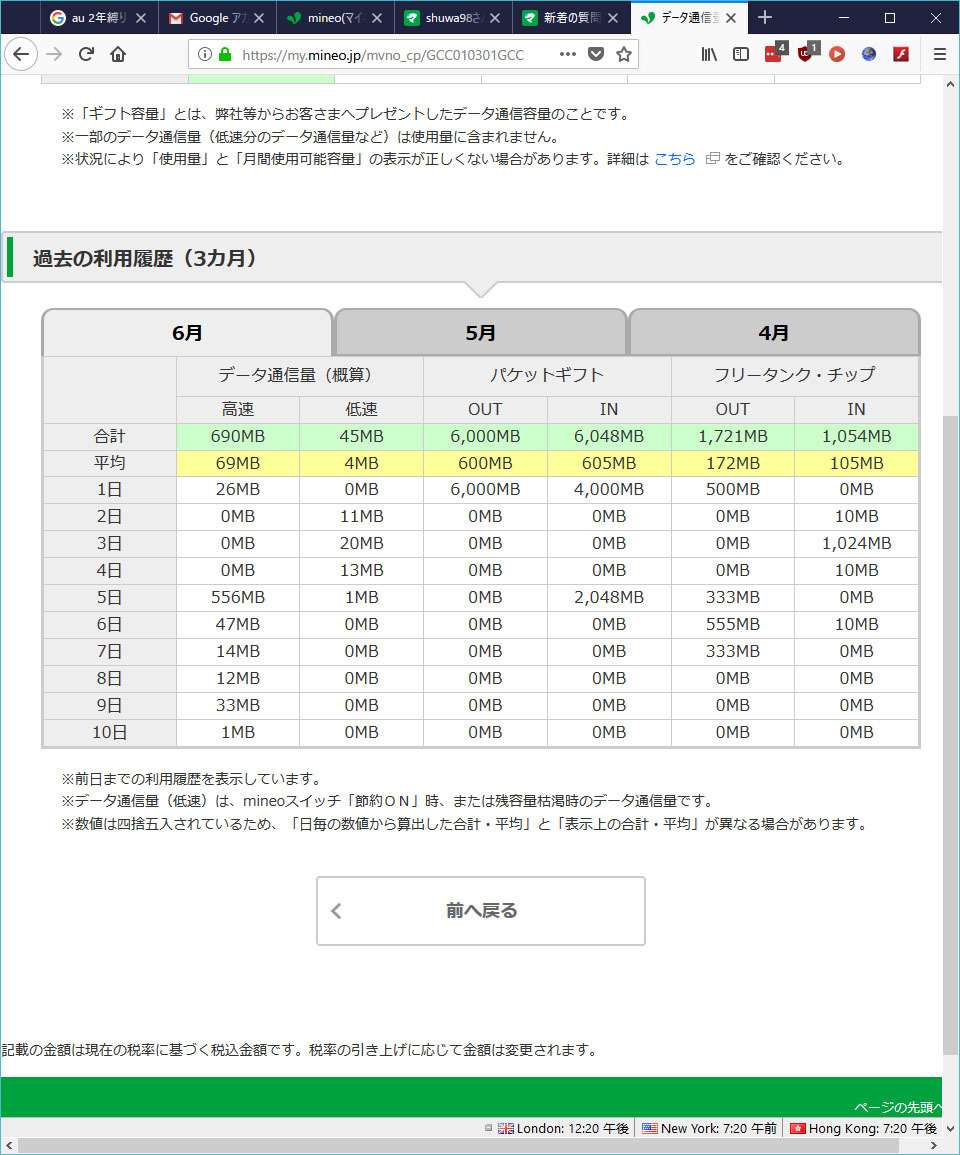Click the 合計 row label

click(110, 436)
